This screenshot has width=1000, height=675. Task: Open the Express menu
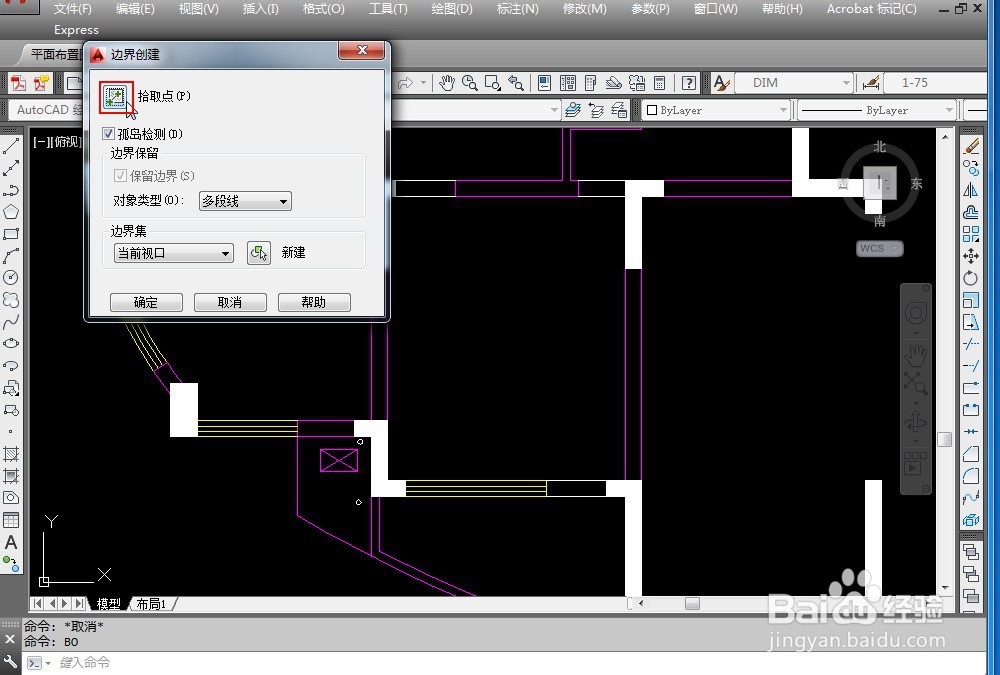pos(77,30)
